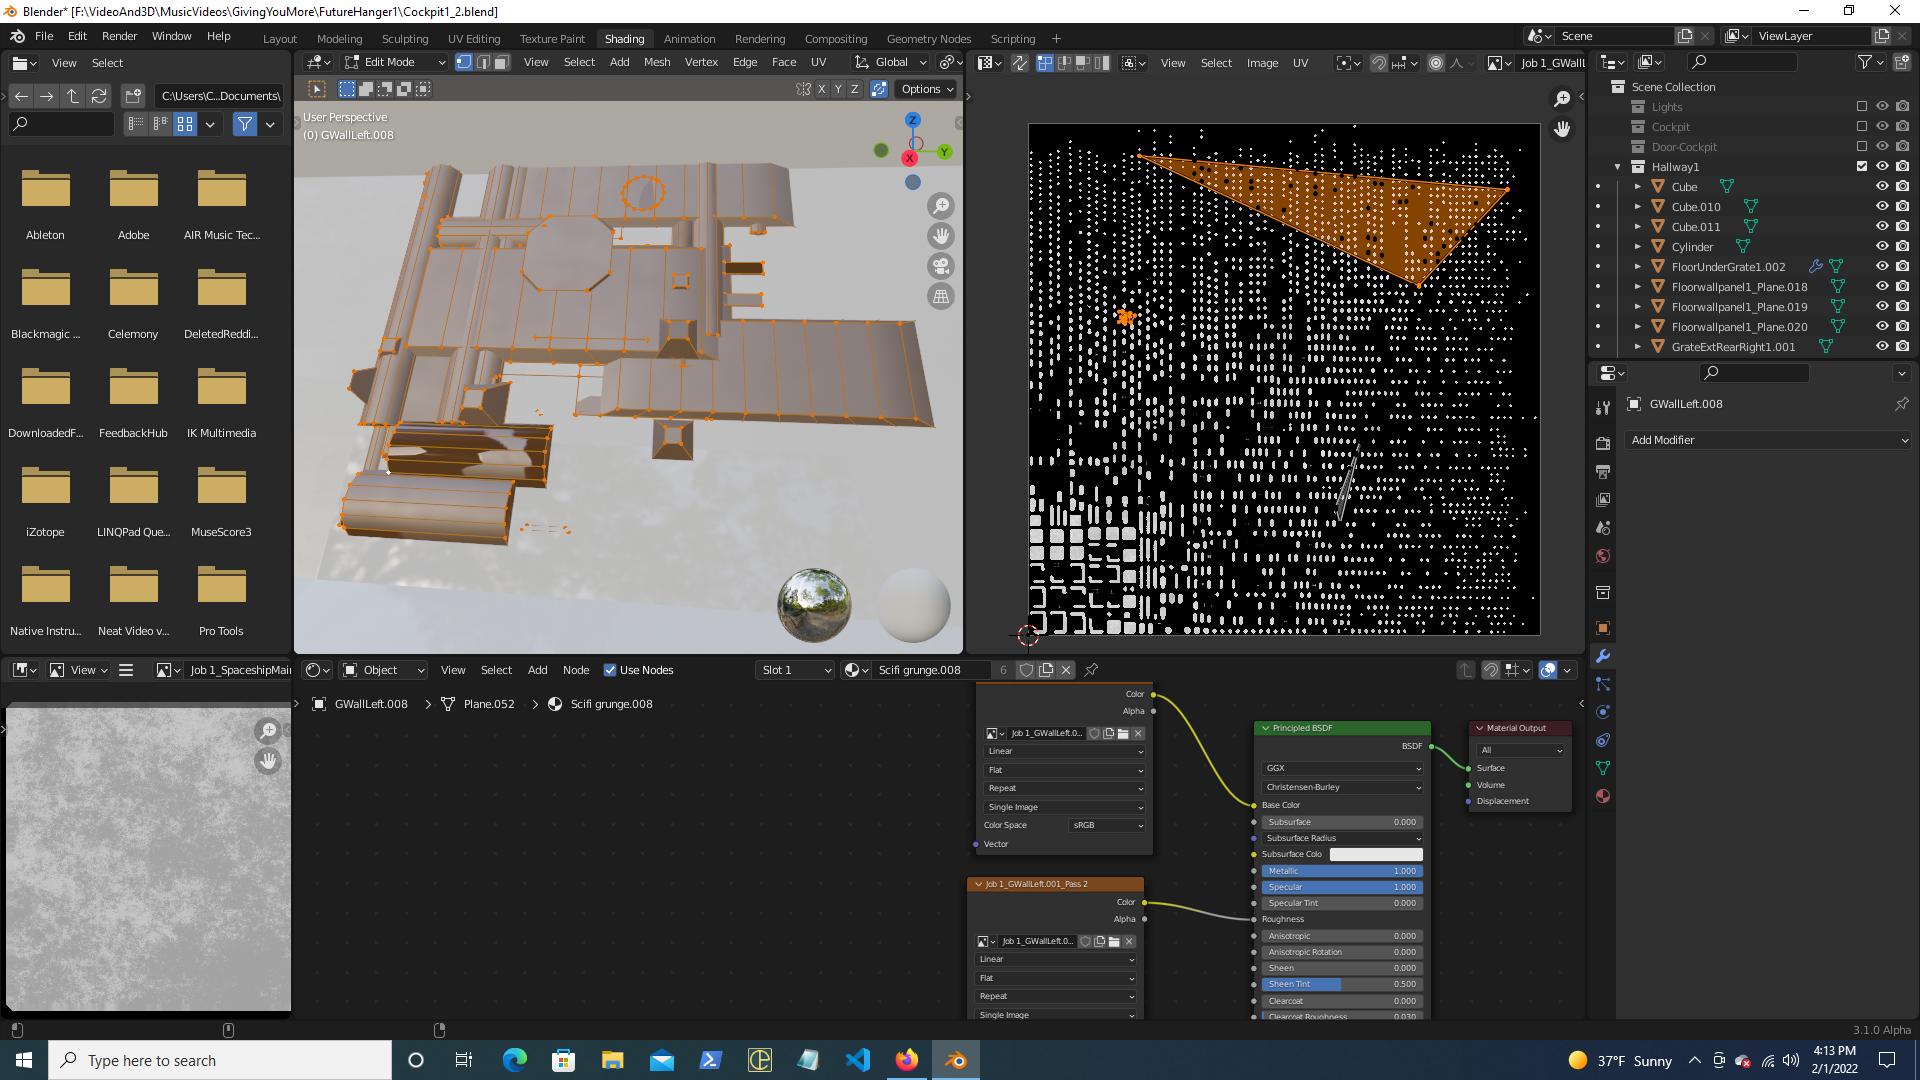Screen dimensions: 1920x1080
Task: Switch to Geometry Nodes workspace tab
Action: pos(928,39)
